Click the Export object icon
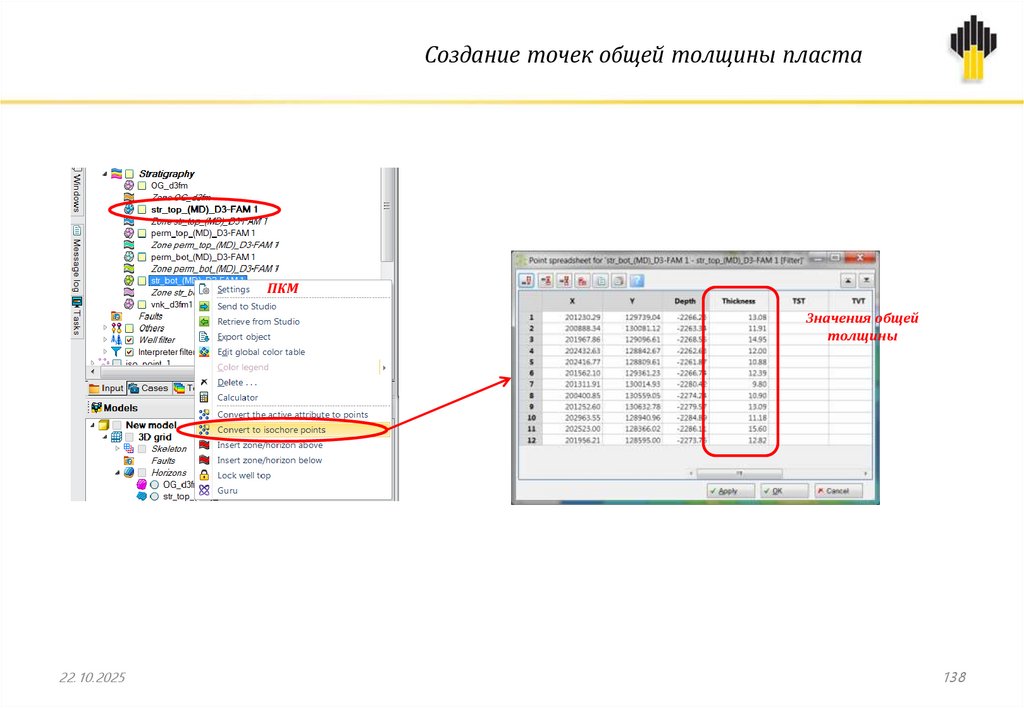This screenshot has width=1024, height=708. point(204,336)
